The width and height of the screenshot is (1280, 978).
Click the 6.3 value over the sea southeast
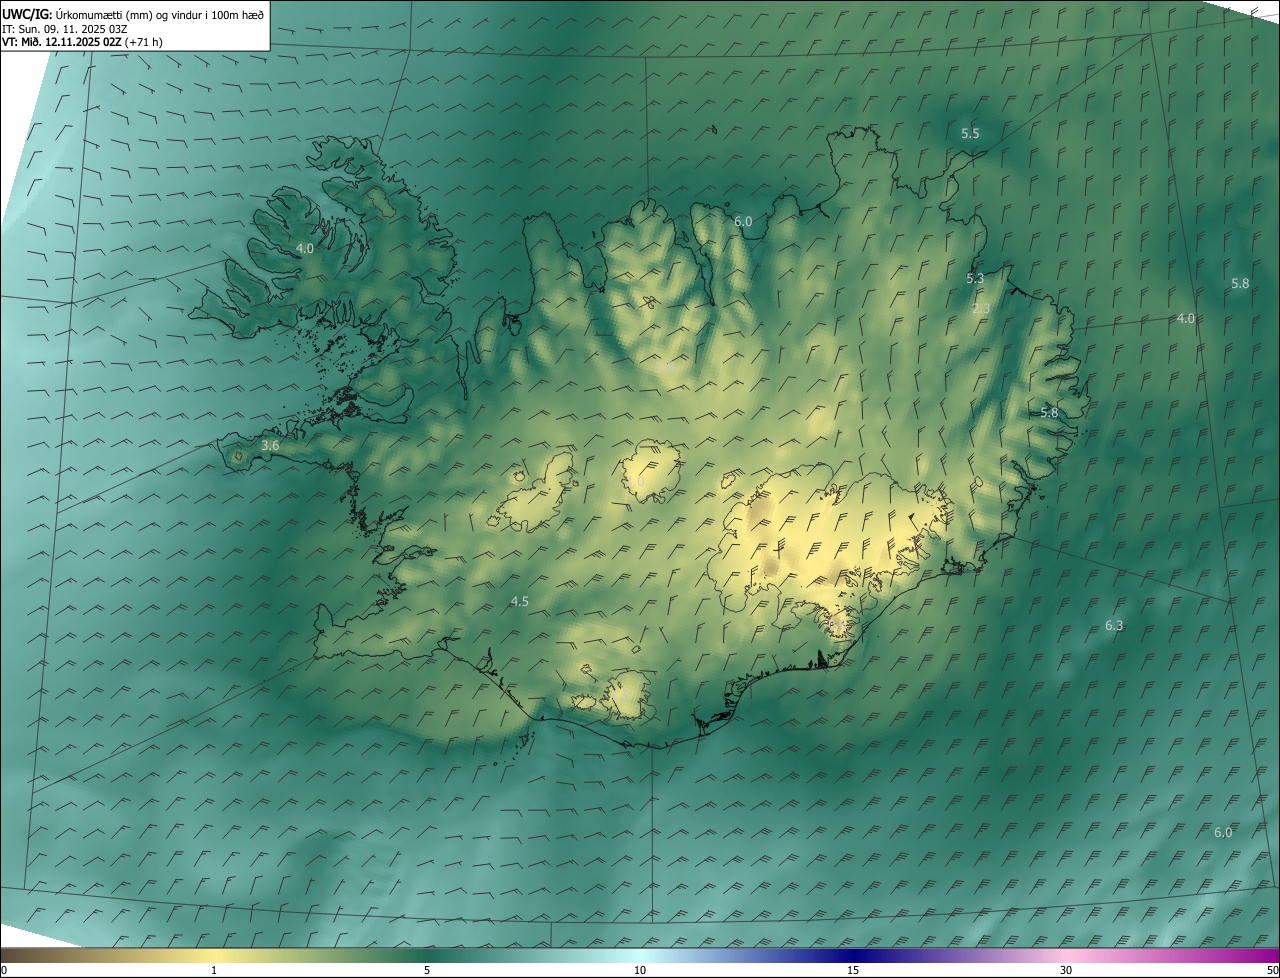[1114, 625]
